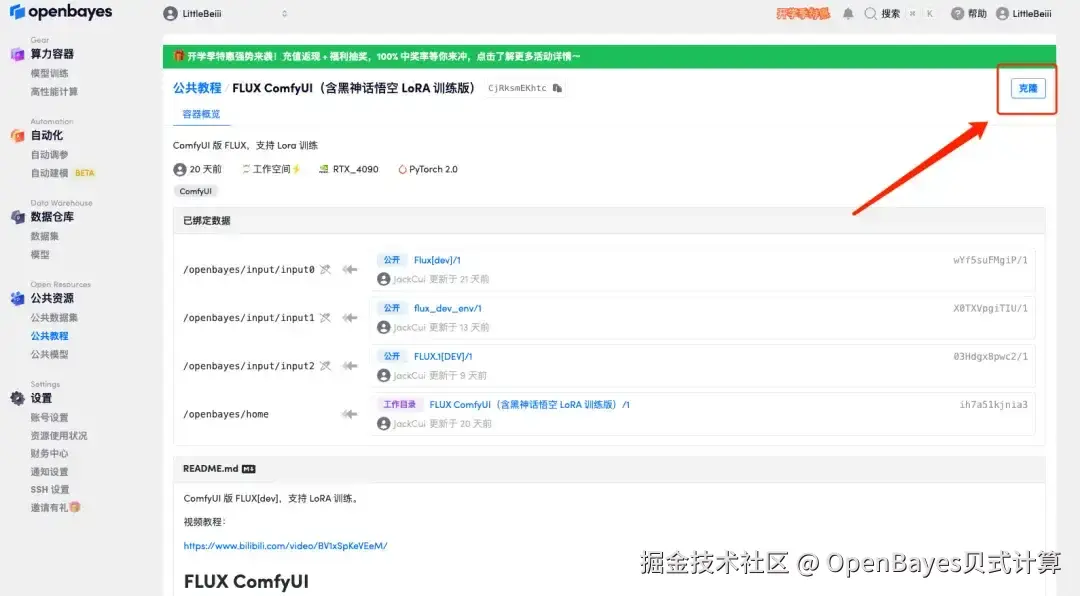Open the FLUX.1[DEV]/1 dataset link
1080x596 pixels.
pos(443,357)
